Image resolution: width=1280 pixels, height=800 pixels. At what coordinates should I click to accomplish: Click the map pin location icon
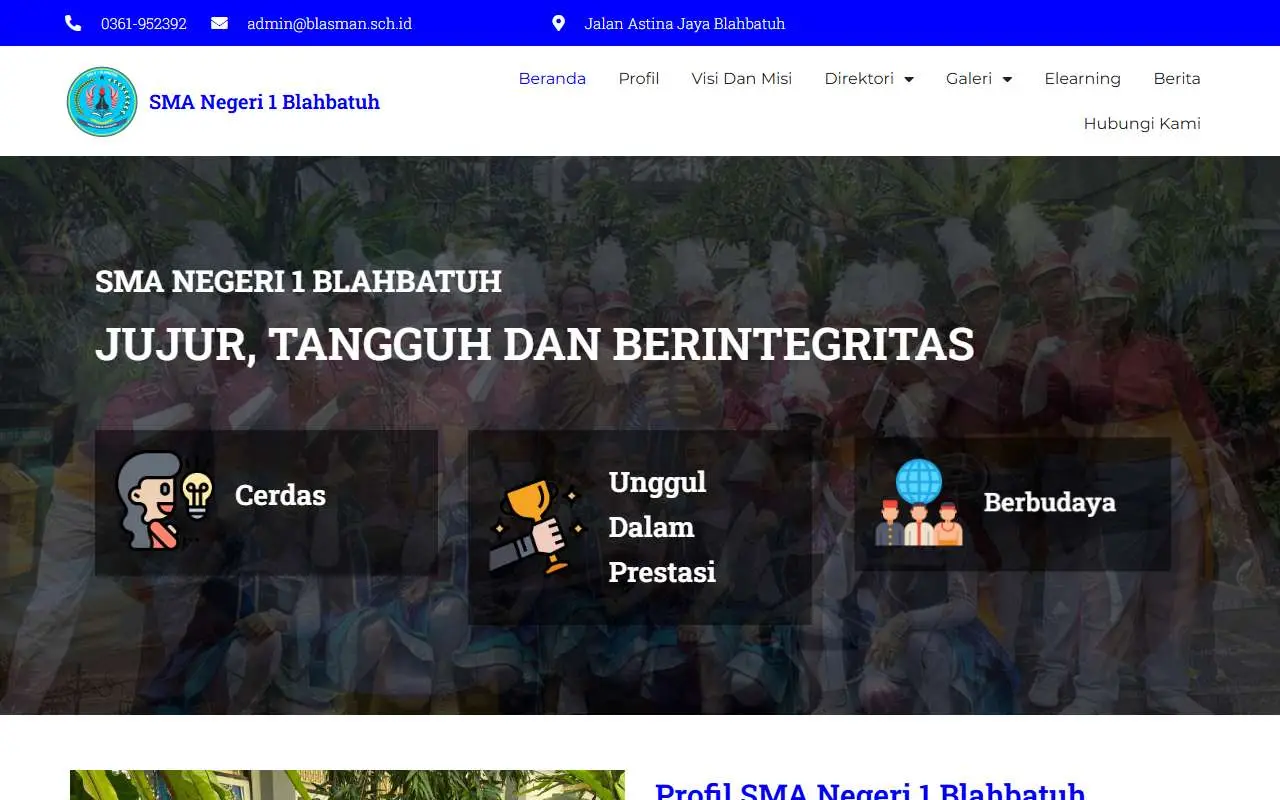(559, 23)
